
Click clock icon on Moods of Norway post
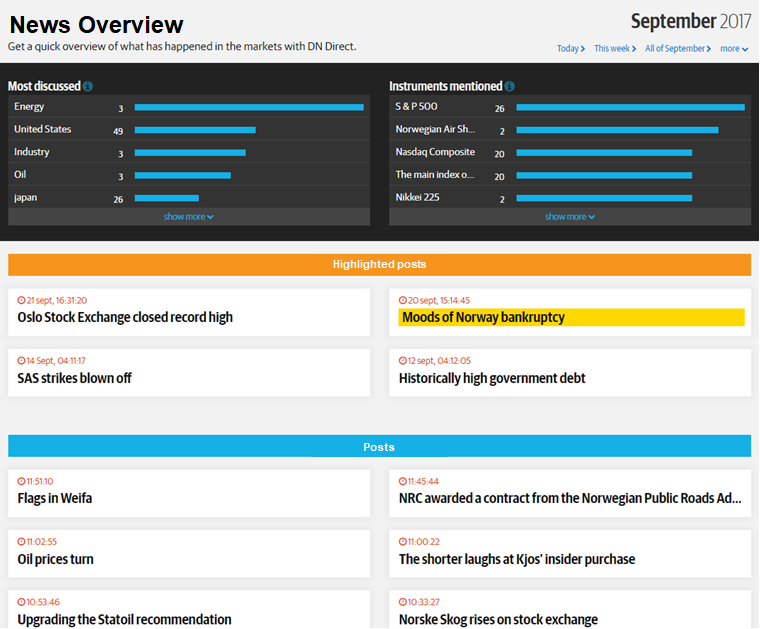coord(403,300)
